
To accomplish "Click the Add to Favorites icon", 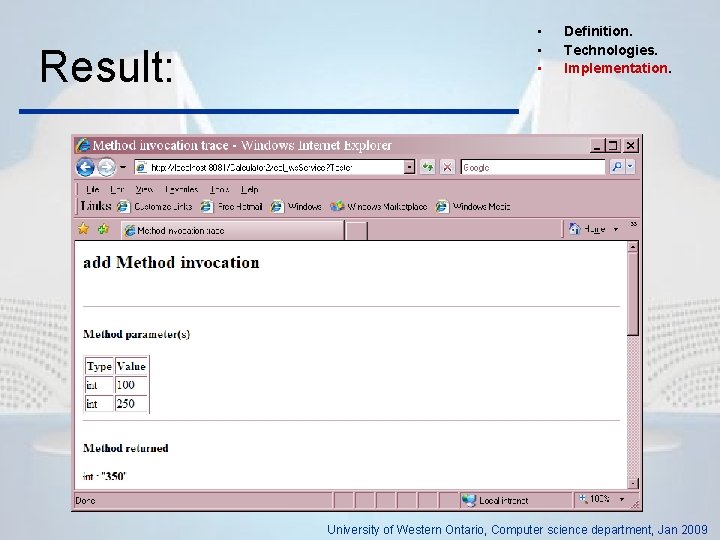I will [103, 228].
